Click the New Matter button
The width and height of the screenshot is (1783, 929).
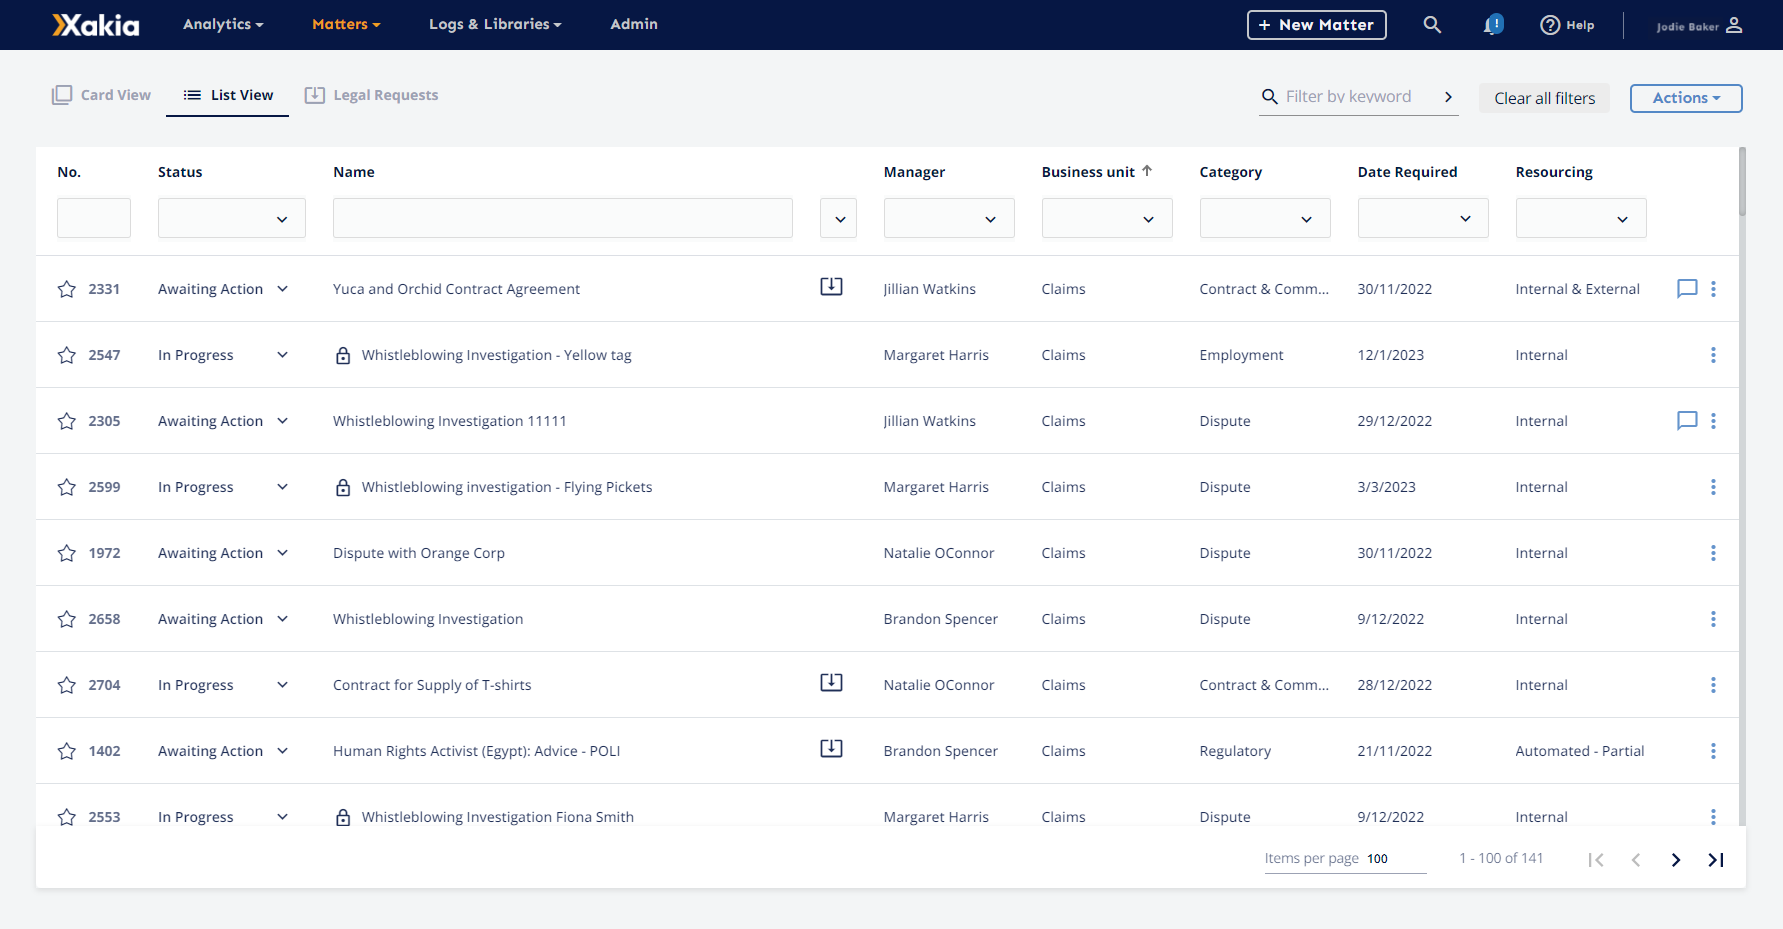[x=1316, y=25]
